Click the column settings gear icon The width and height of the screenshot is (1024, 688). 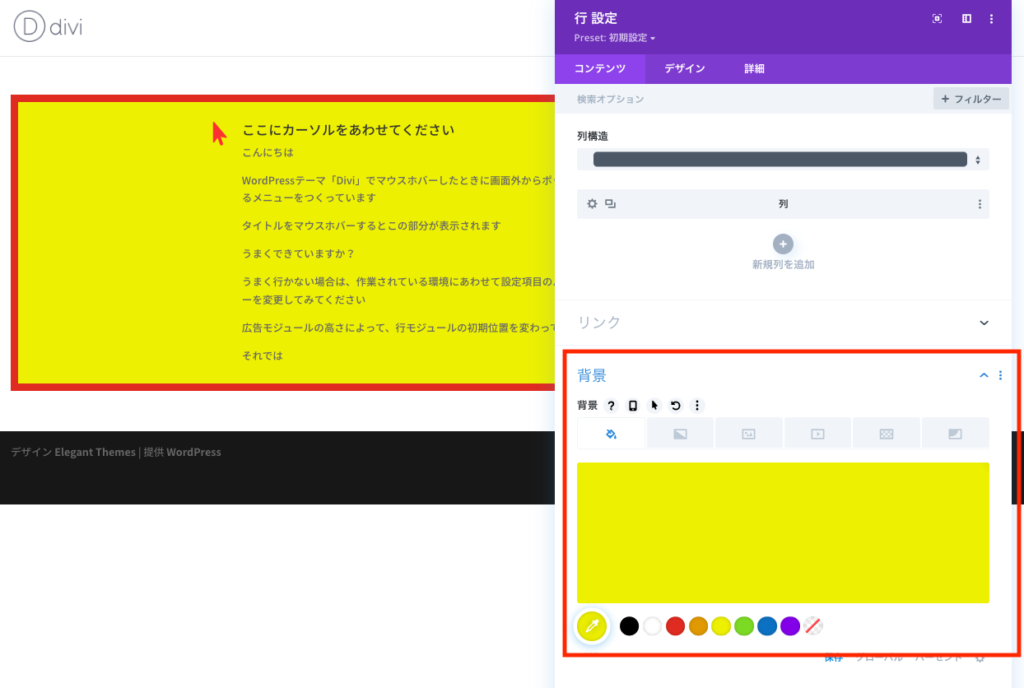click(592, 204)
